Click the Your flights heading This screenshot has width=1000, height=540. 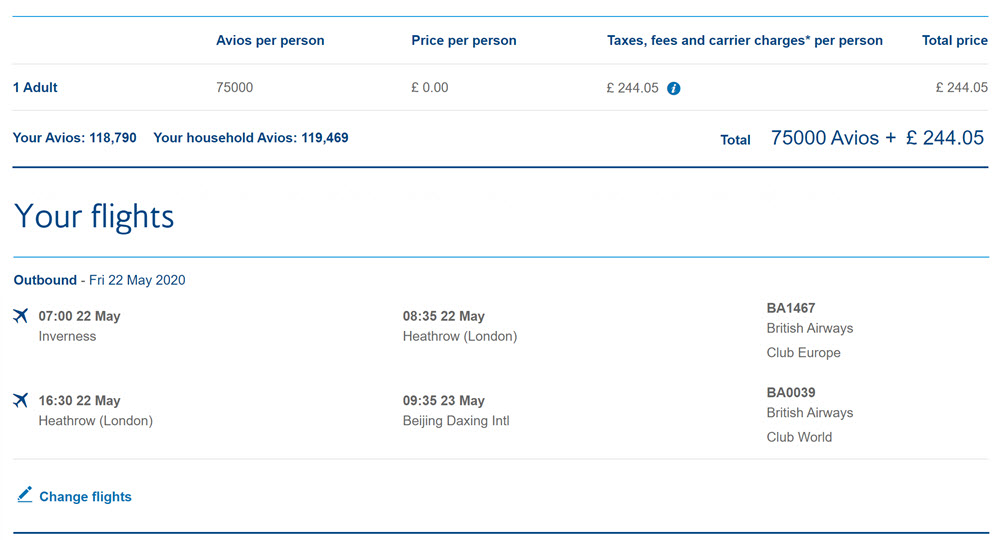pyautogui.click(x=94, y=216)
